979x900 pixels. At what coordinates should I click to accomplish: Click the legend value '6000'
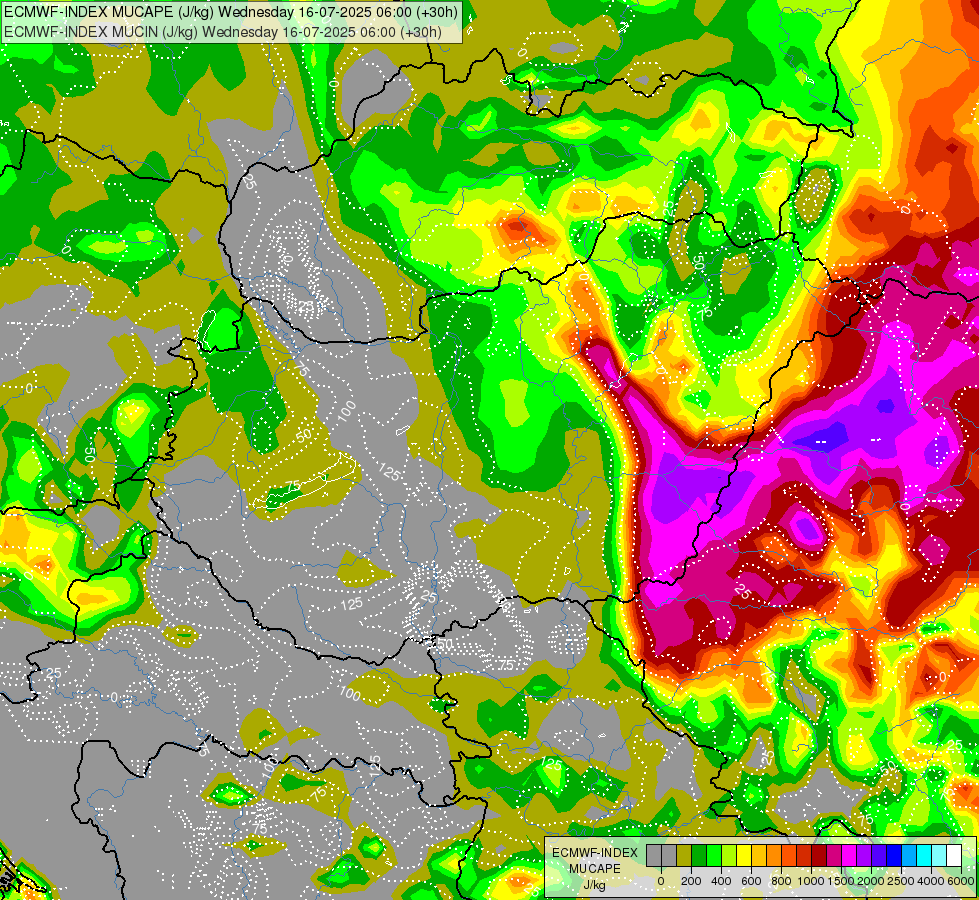[961, 881]
